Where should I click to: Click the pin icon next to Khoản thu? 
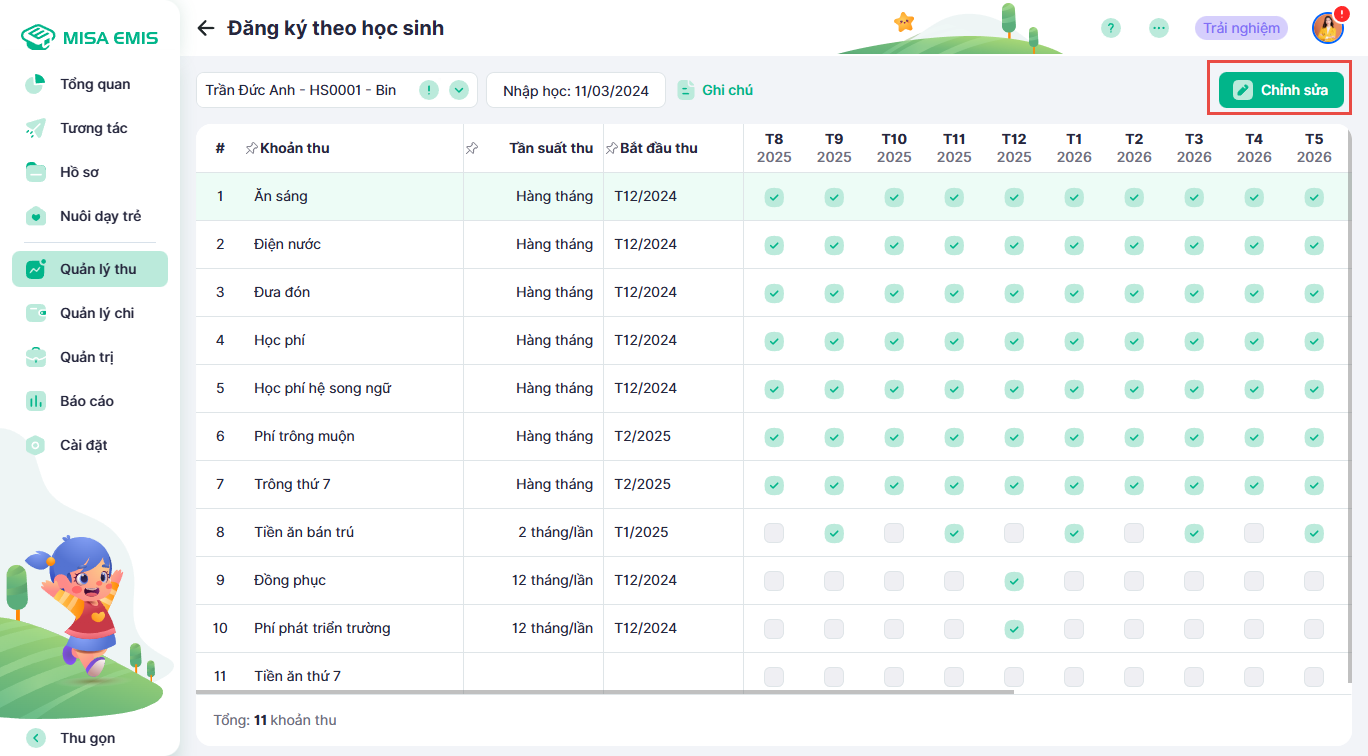251,149
